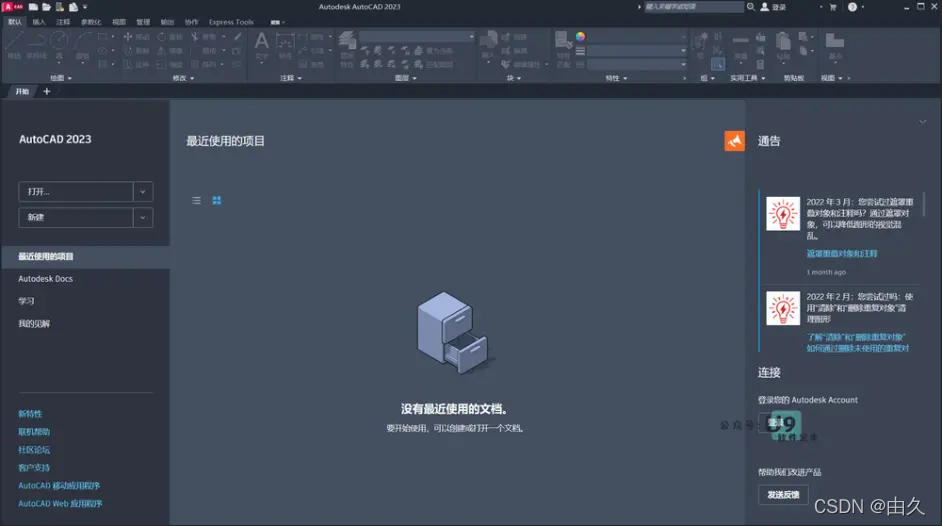Open the lineweight dropdown in Properties panel
942x526 pixels.
point(637,50)
